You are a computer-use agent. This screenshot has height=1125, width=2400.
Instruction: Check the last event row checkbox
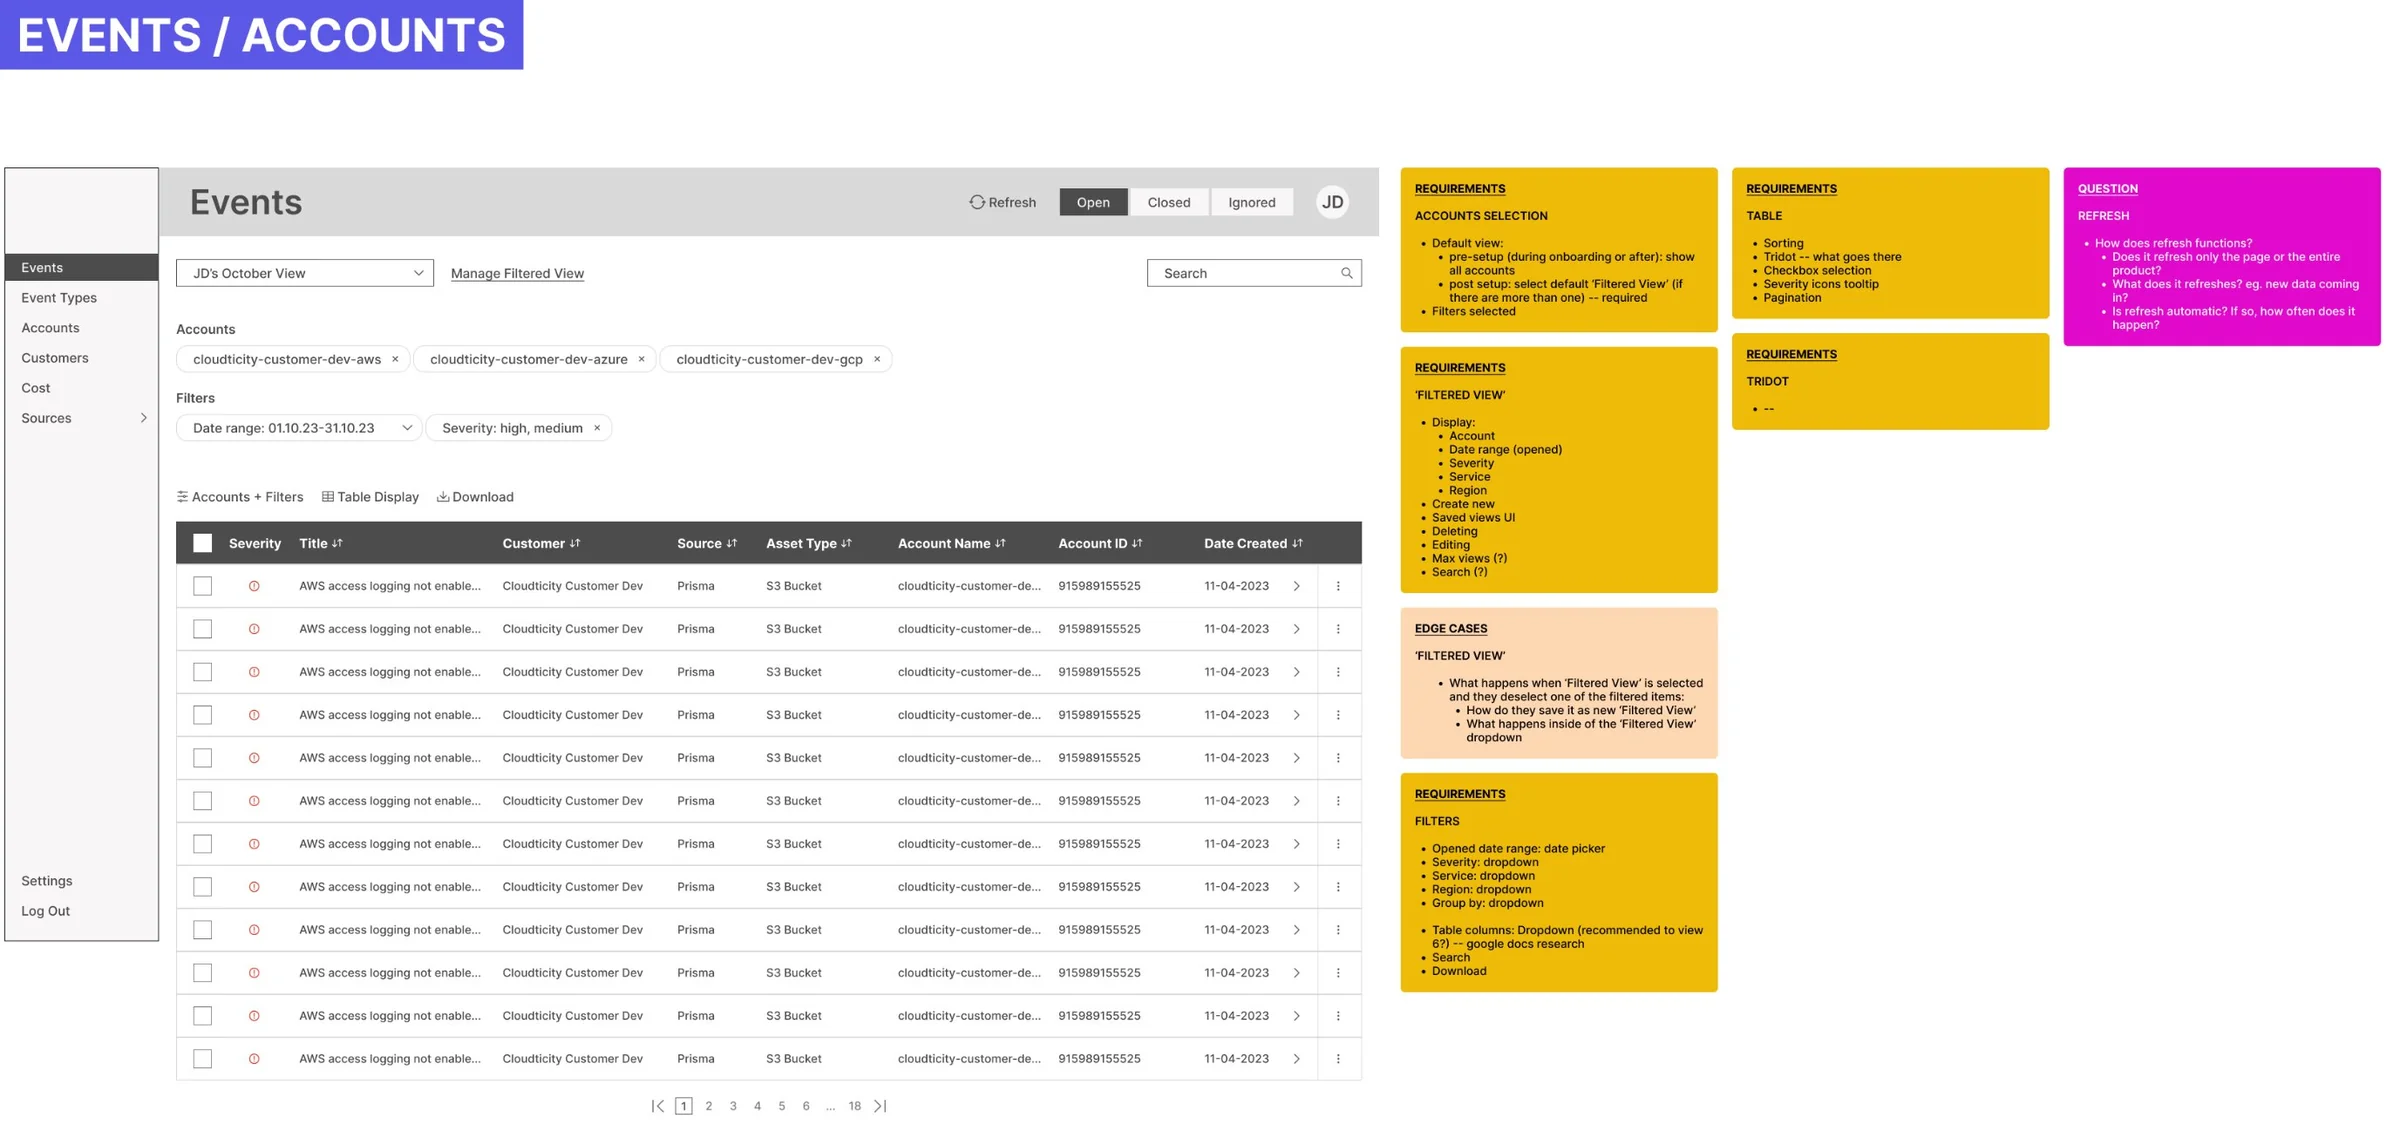[x=202, y=1059]
